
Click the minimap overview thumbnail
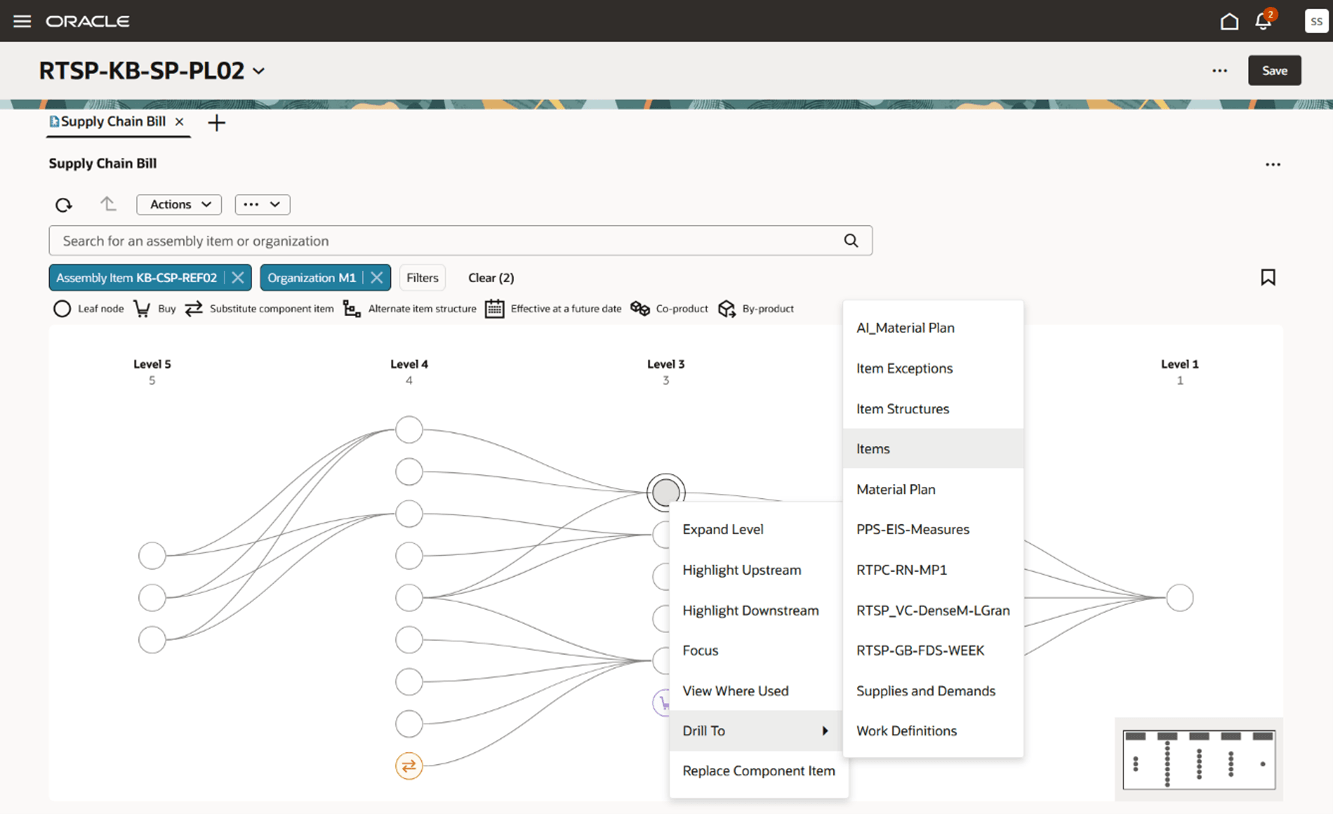click(1199, 760)
